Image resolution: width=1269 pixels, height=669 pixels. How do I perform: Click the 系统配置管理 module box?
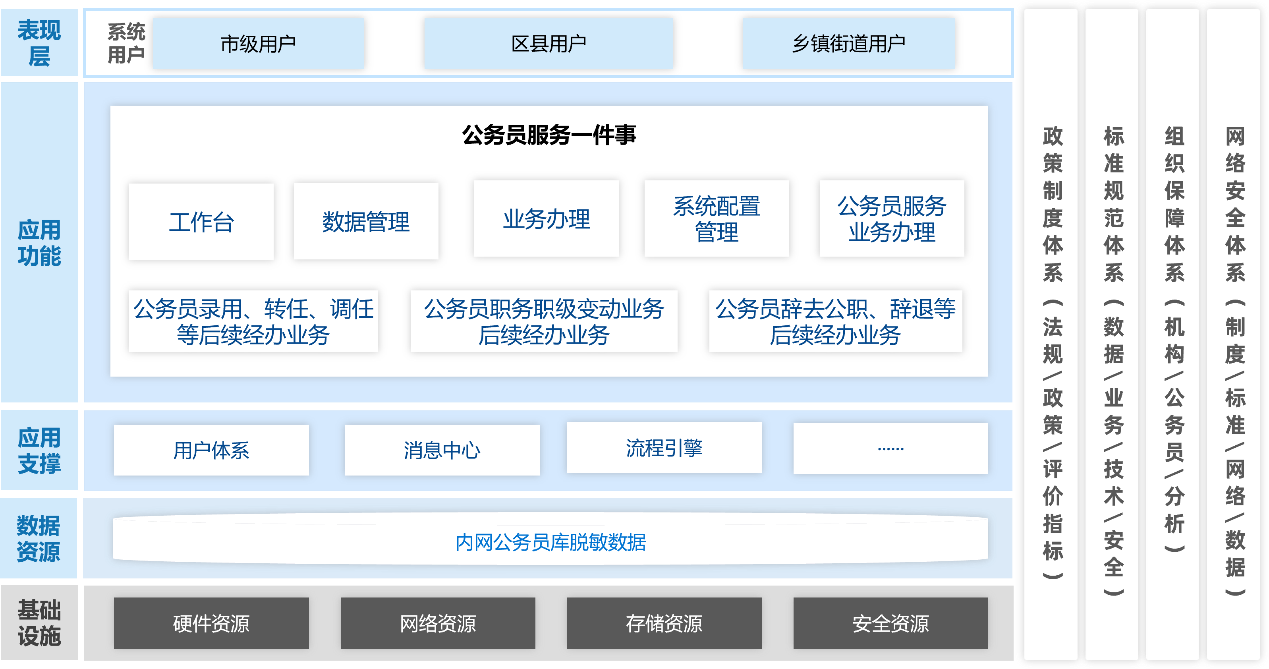(717, 219)
